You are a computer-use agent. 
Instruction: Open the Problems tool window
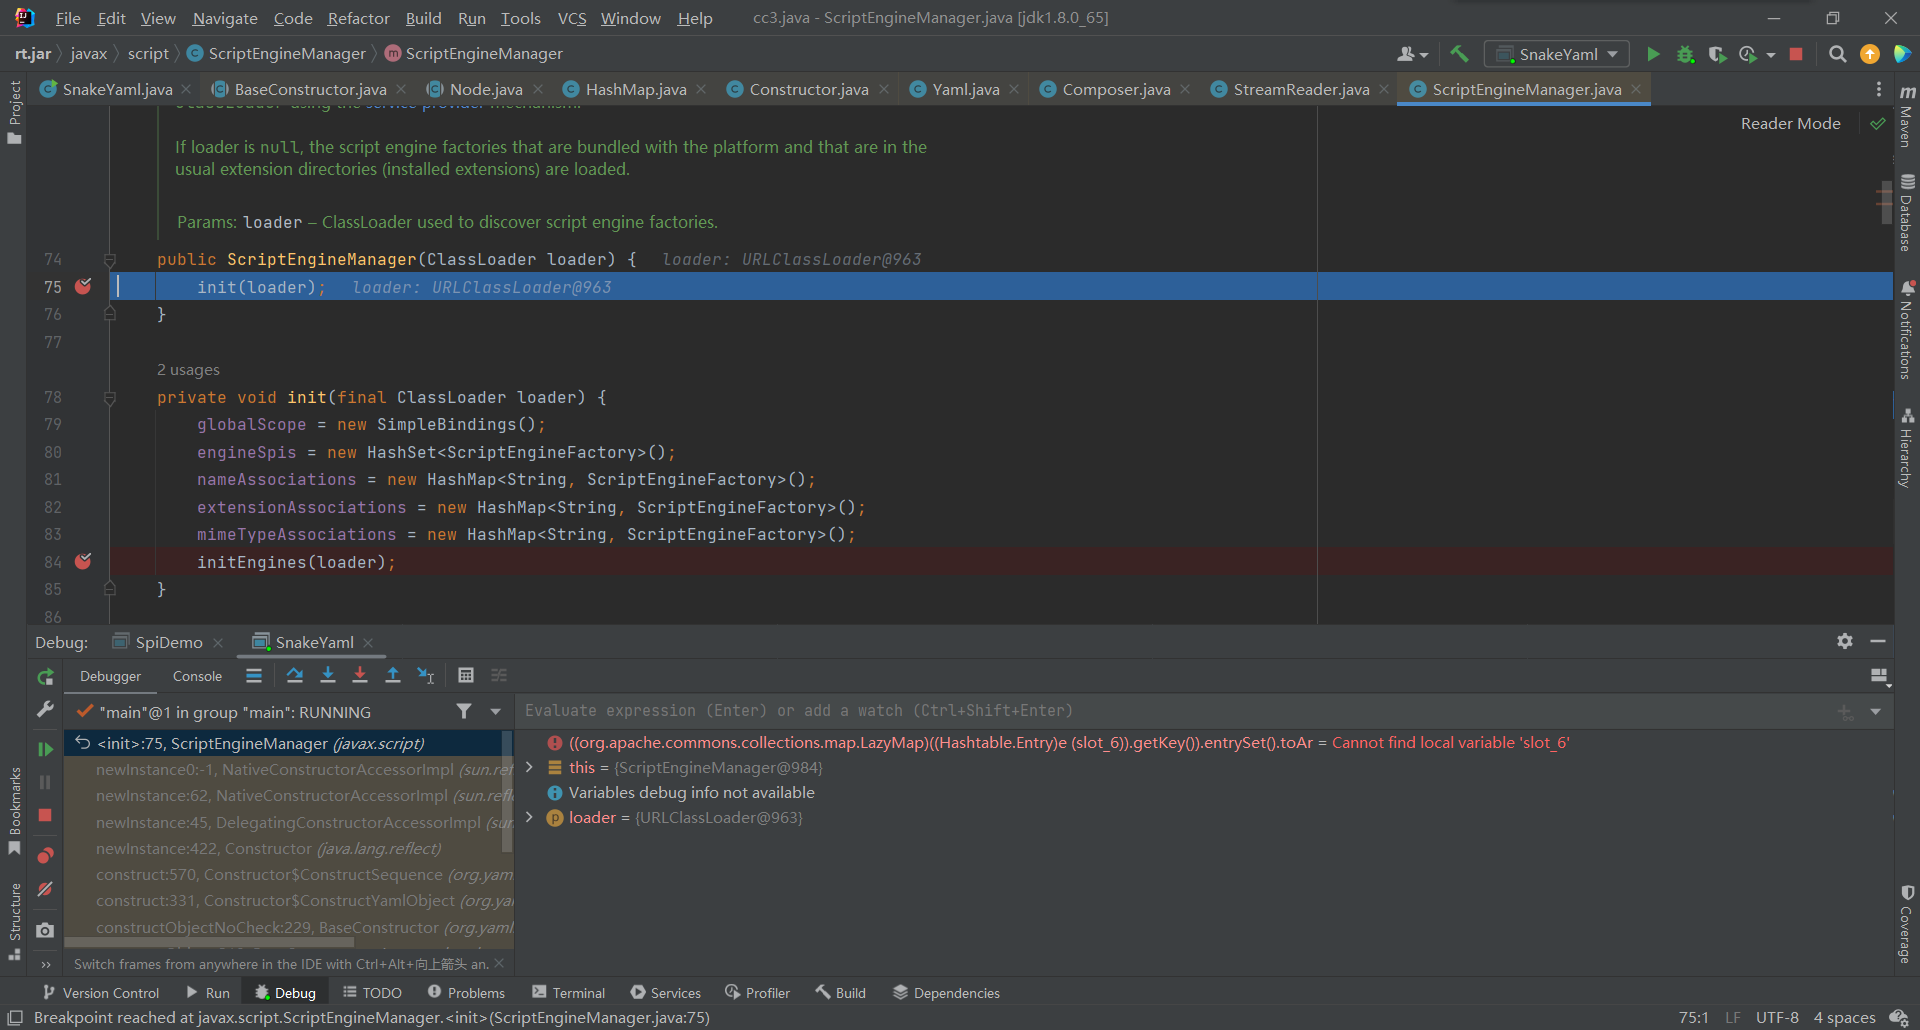(x=466, y=993)
